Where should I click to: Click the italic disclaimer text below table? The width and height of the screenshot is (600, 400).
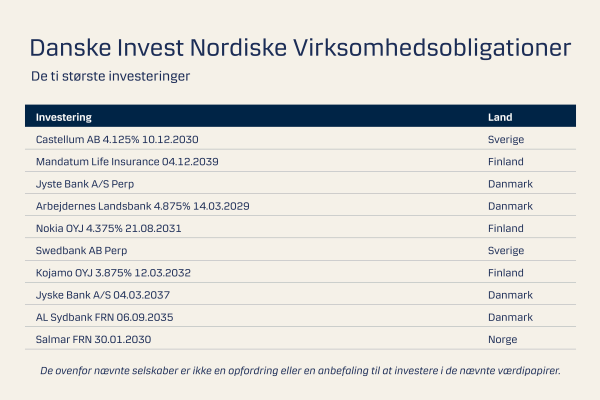300,370
